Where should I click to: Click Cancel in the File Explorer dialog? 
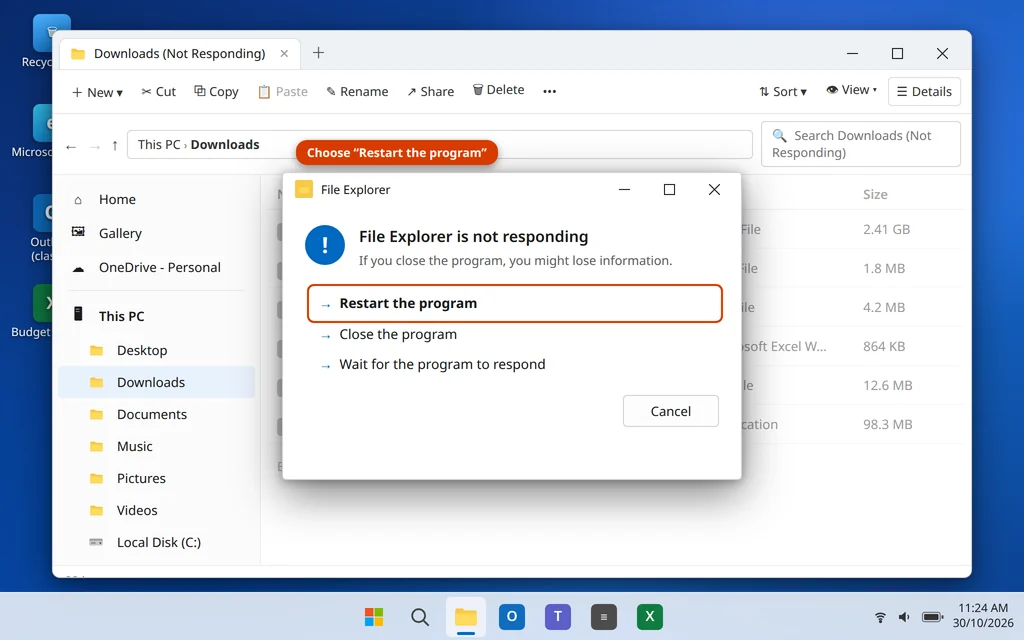tap(671, 411)
